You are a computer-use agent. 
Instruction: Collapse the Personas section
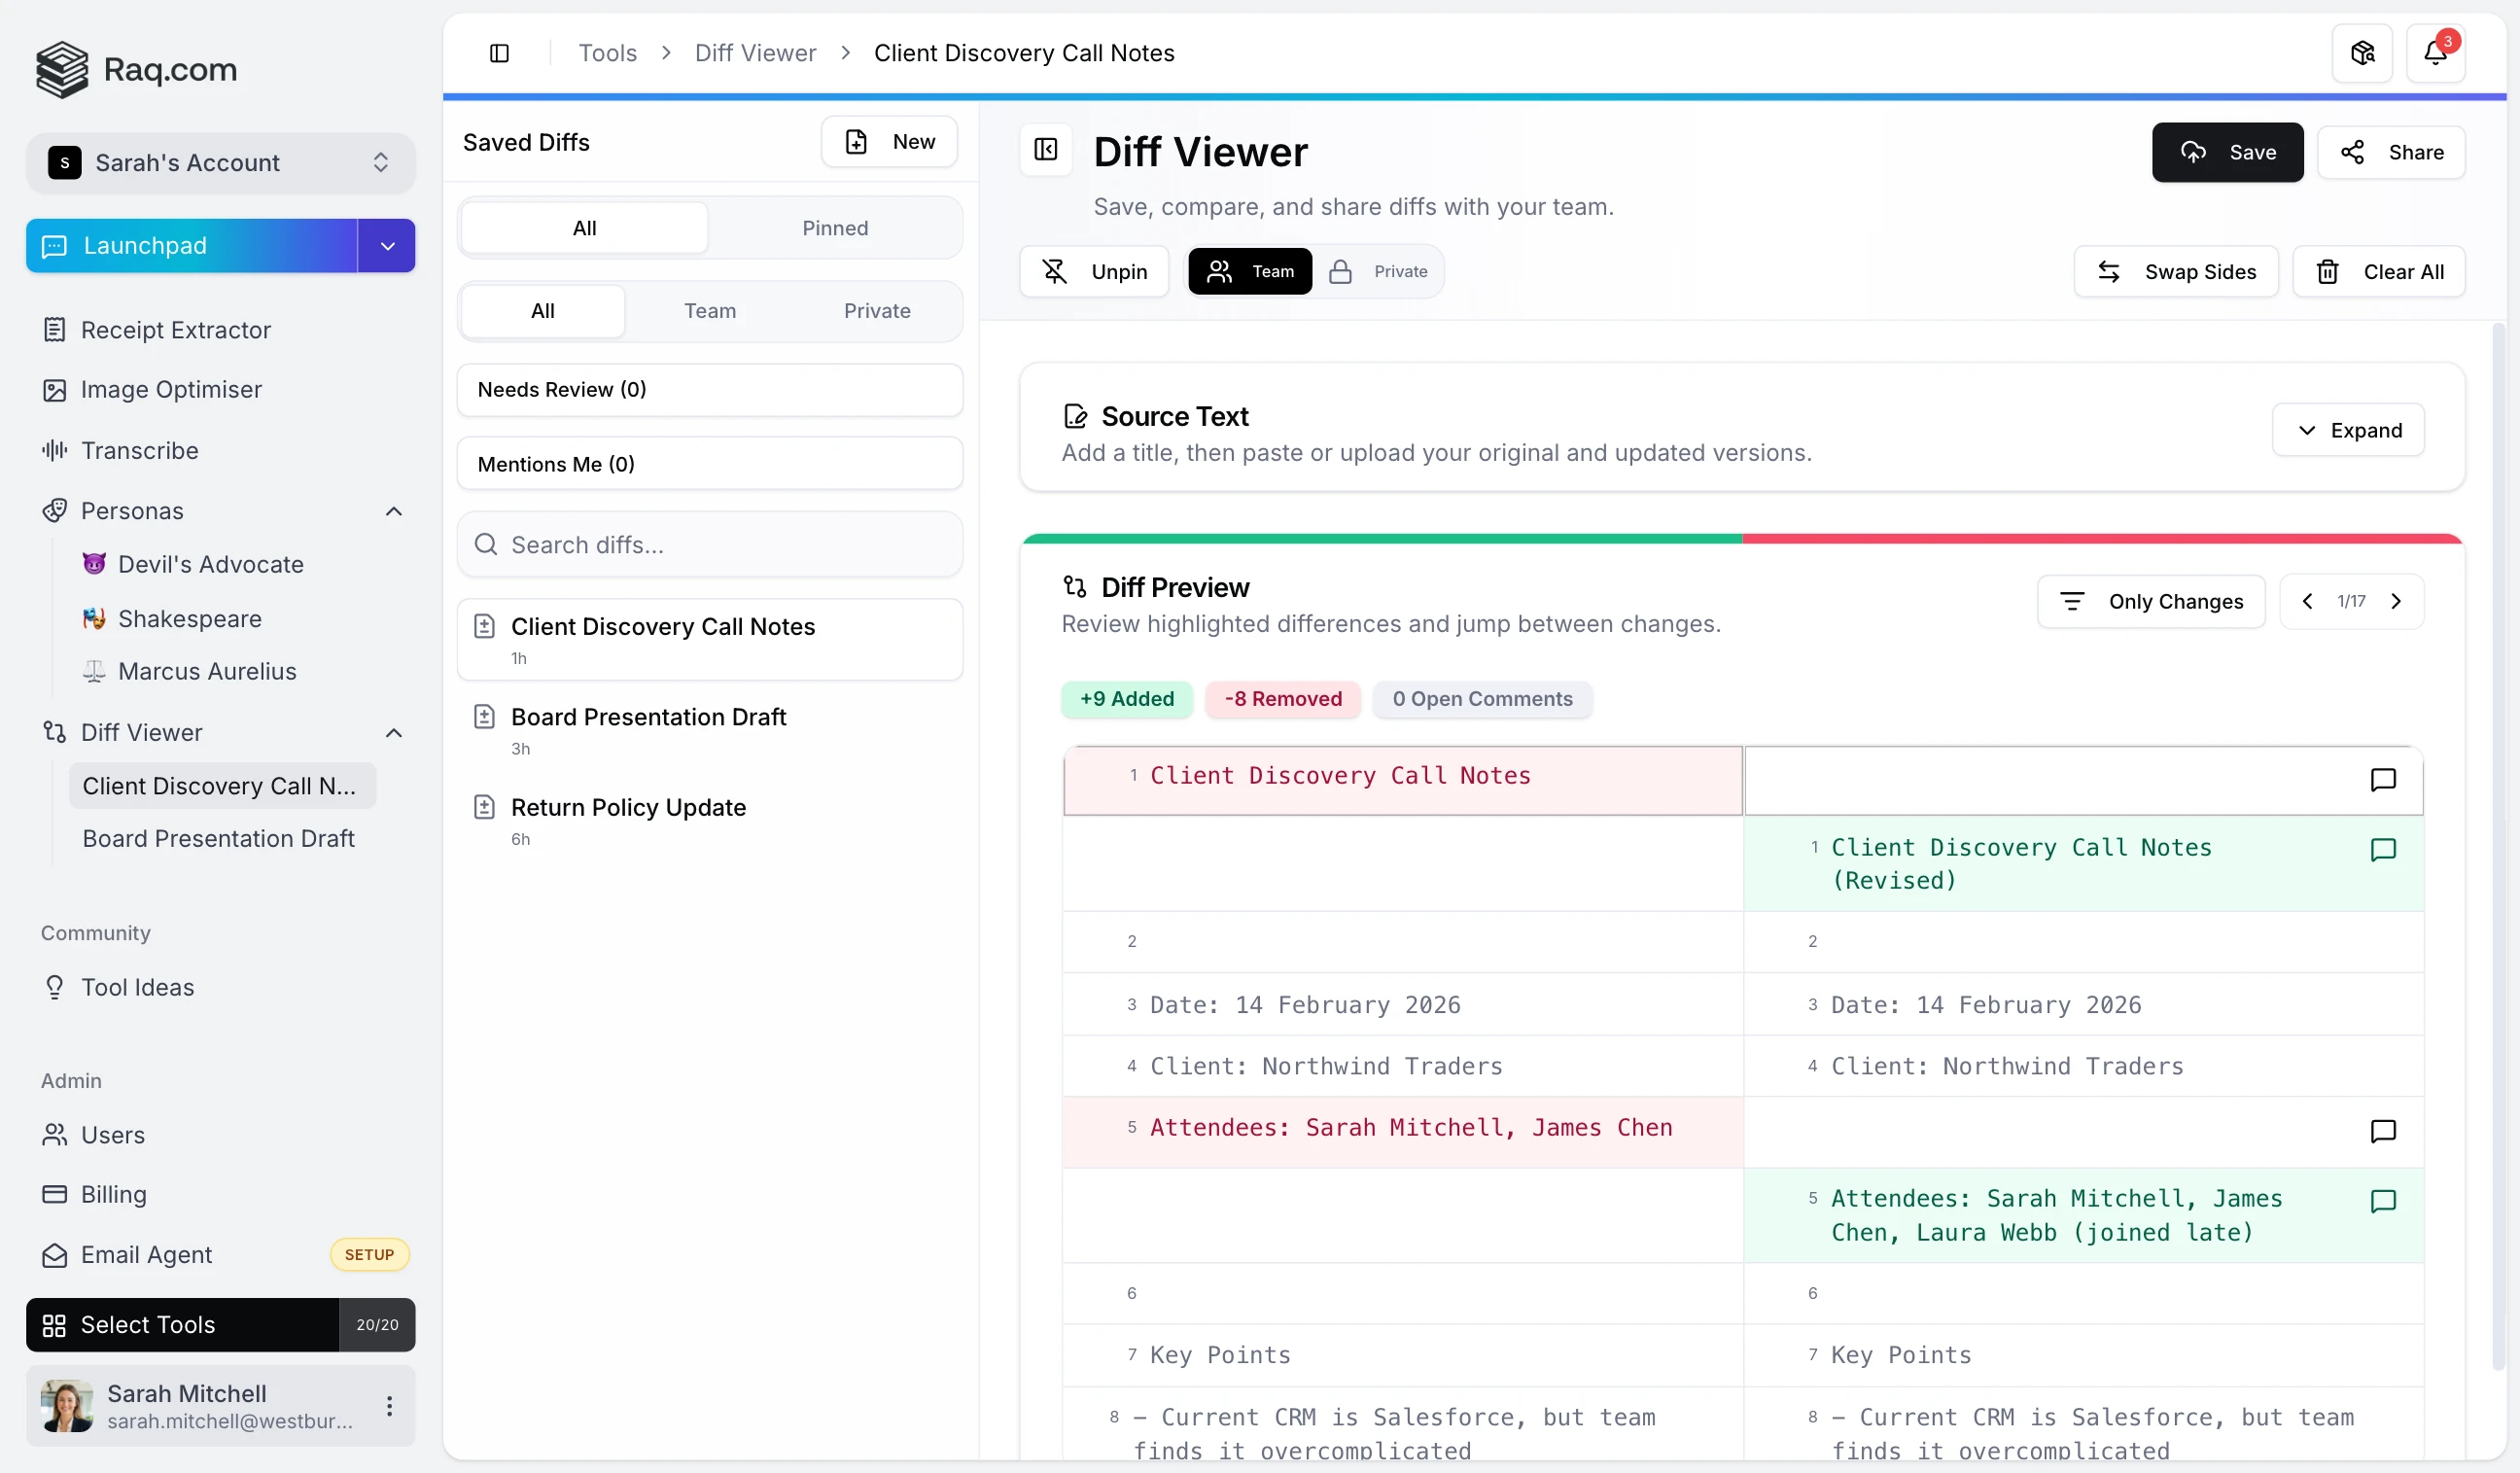click(x=393, y=511)
